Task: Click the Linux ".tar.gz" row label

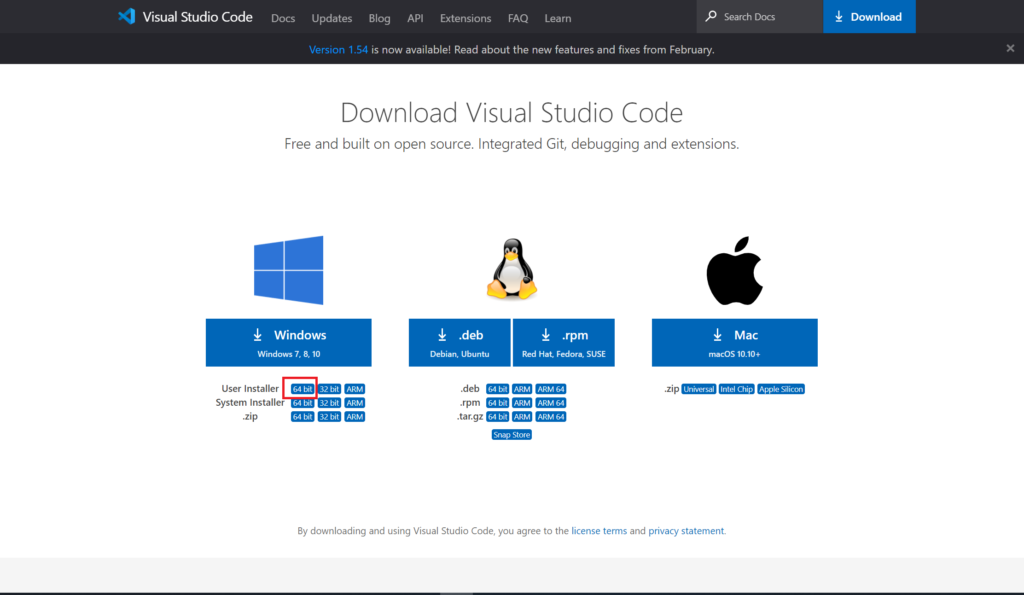Action: click(470, 417)
